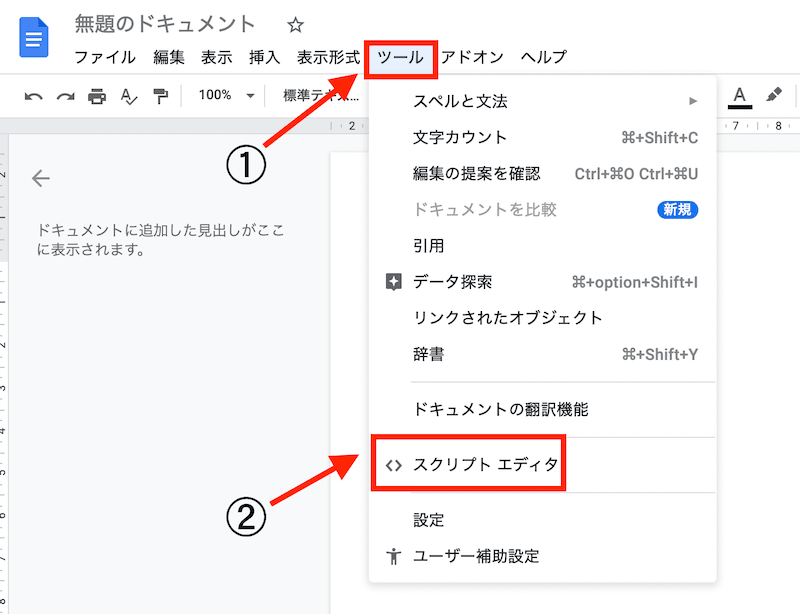Click ユーザー補助設定 menu entry

(475, 556)
